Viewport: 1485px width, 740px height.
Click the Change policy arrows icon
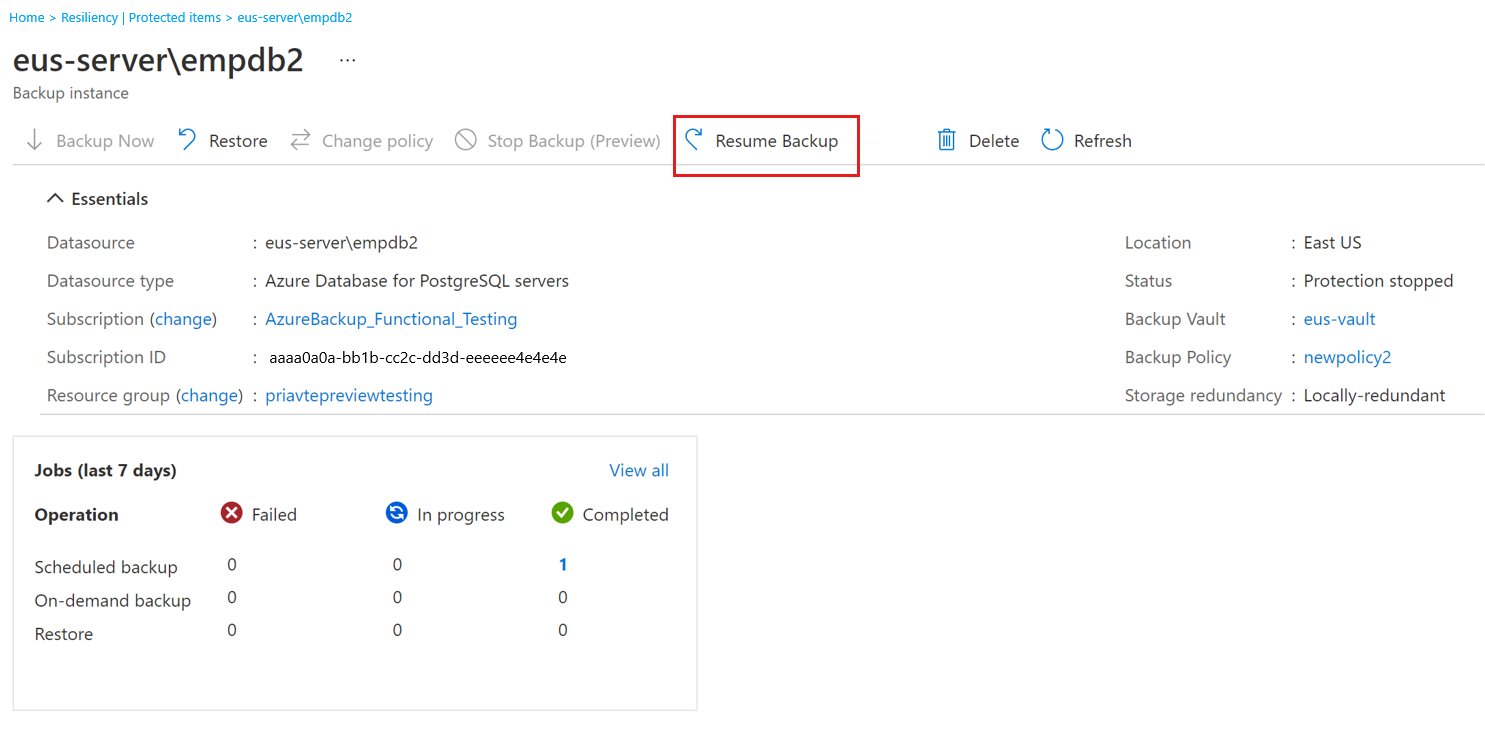pyautogui.click(x=300, y=140)
